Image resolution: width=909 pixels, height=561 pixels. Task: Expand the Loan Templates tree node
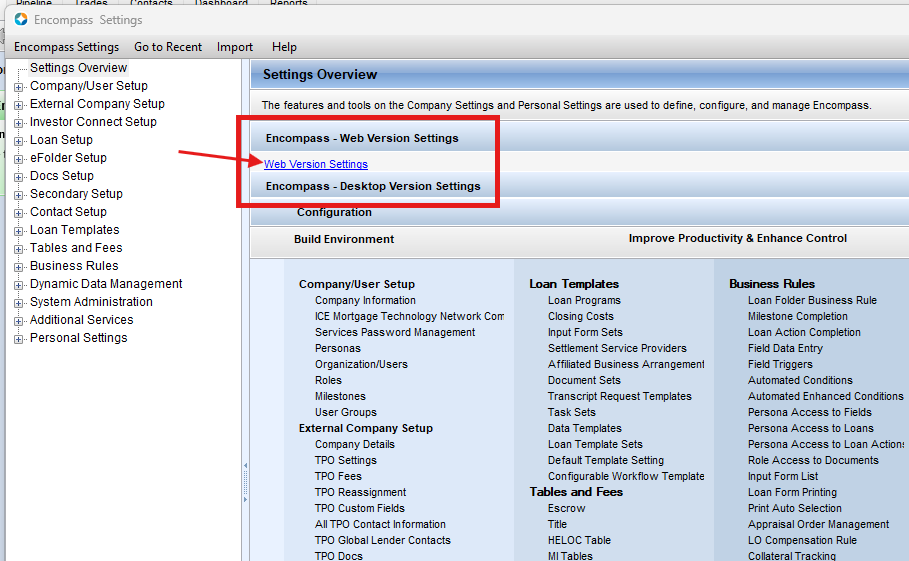[19, 231]
